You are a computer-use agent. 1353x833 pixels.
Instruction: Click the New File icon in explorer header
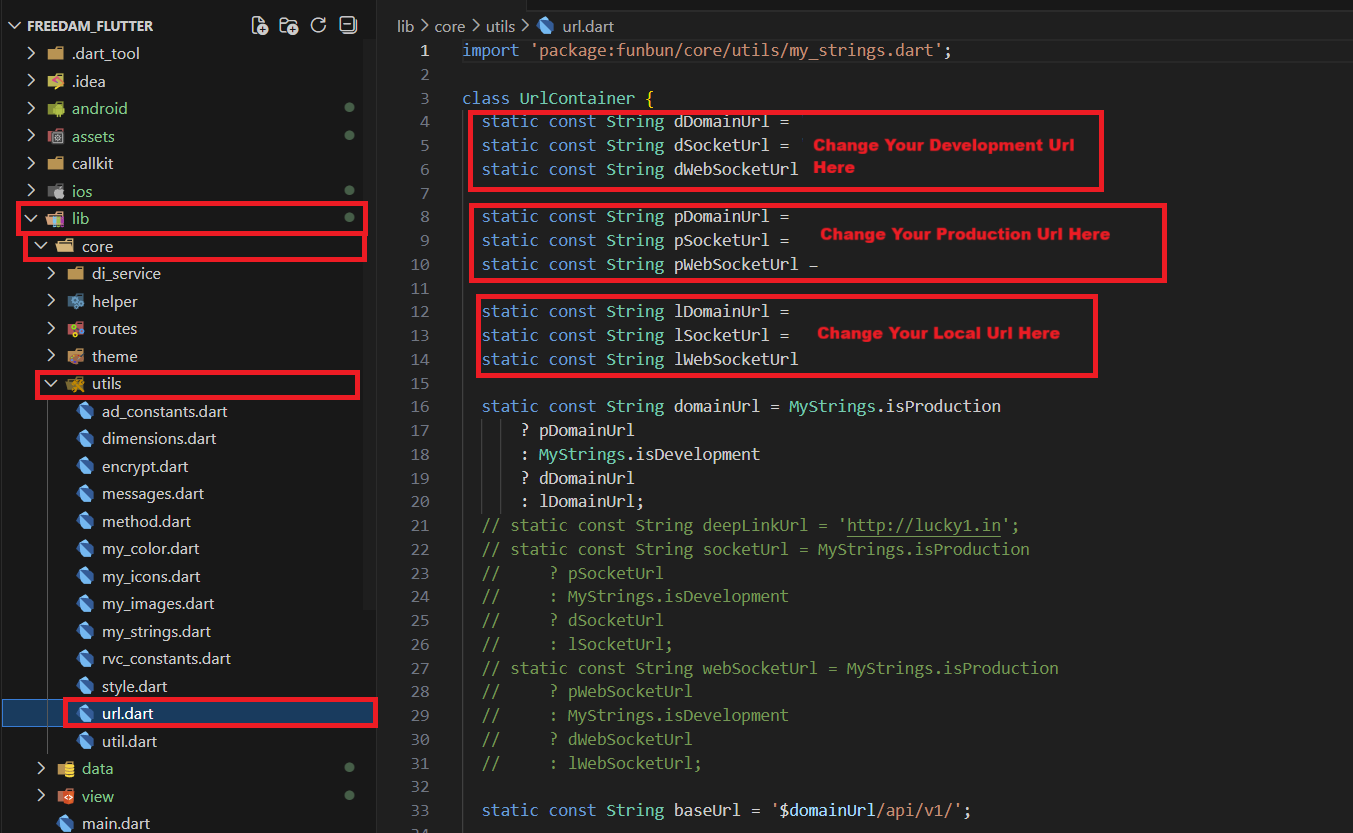[260, 26]
